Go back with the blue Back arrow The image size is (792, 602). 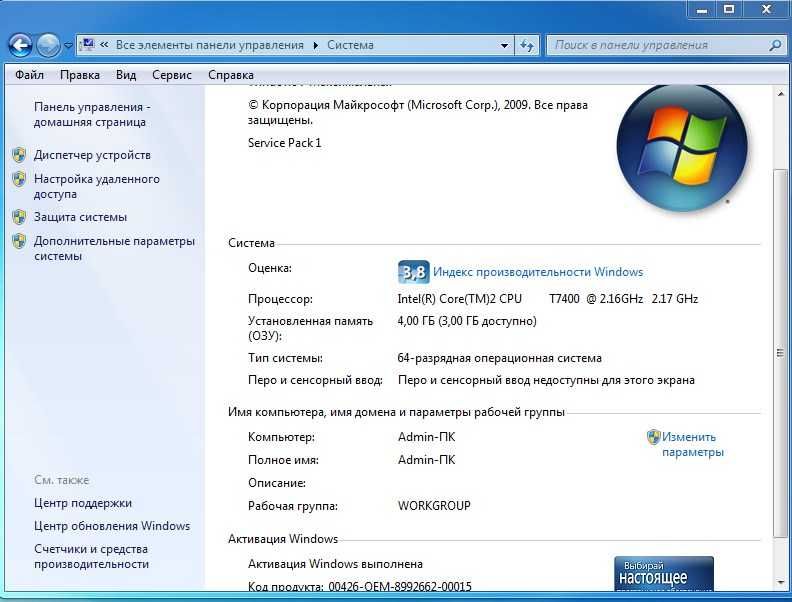click(20, 45)
